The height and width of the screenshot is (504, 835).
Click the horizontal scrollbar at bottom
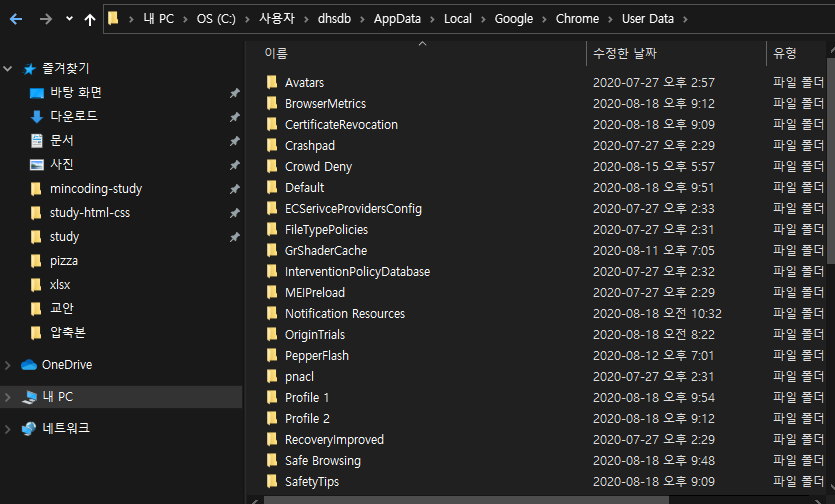466,500
